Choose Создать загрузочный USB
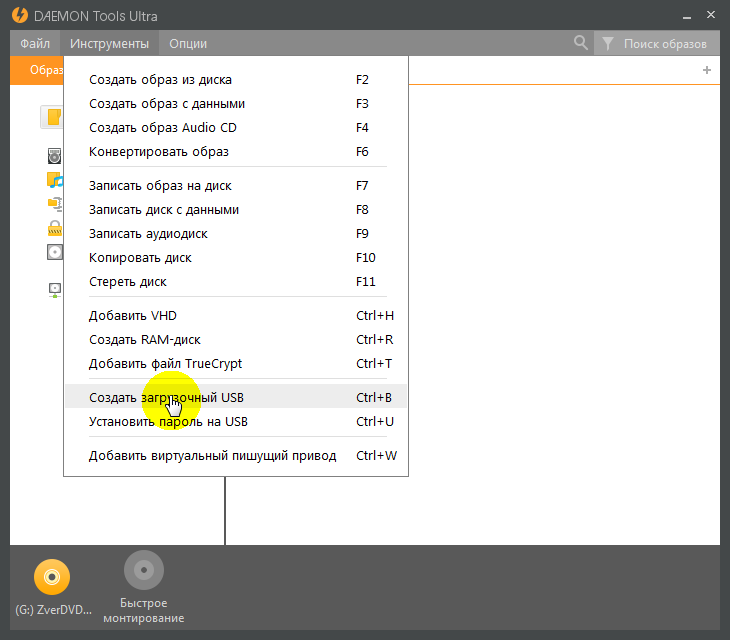 pyautogui.click(x=236, y=397)
